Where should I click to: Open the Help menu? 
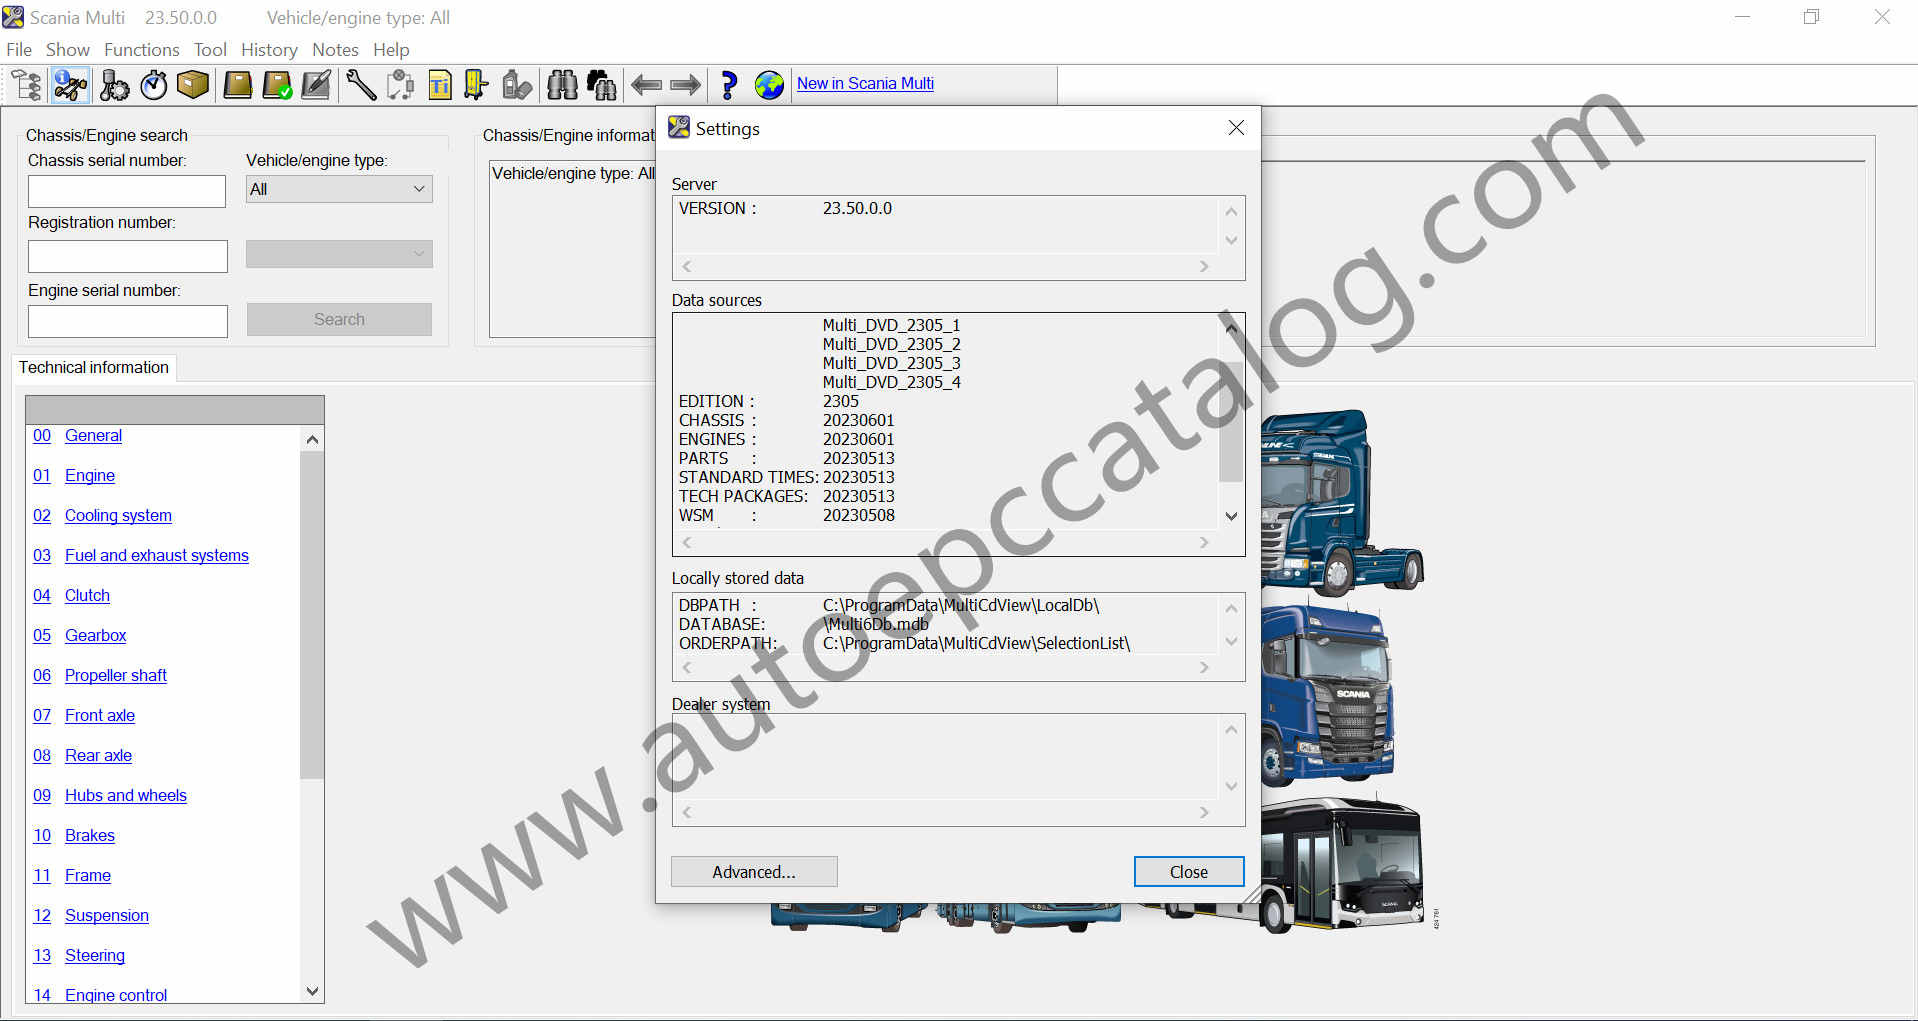click(x=391, y=49)
